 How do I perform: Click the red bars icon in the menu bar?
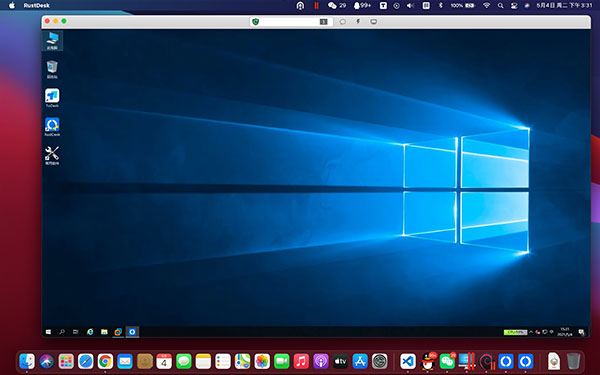coord(316,5)
